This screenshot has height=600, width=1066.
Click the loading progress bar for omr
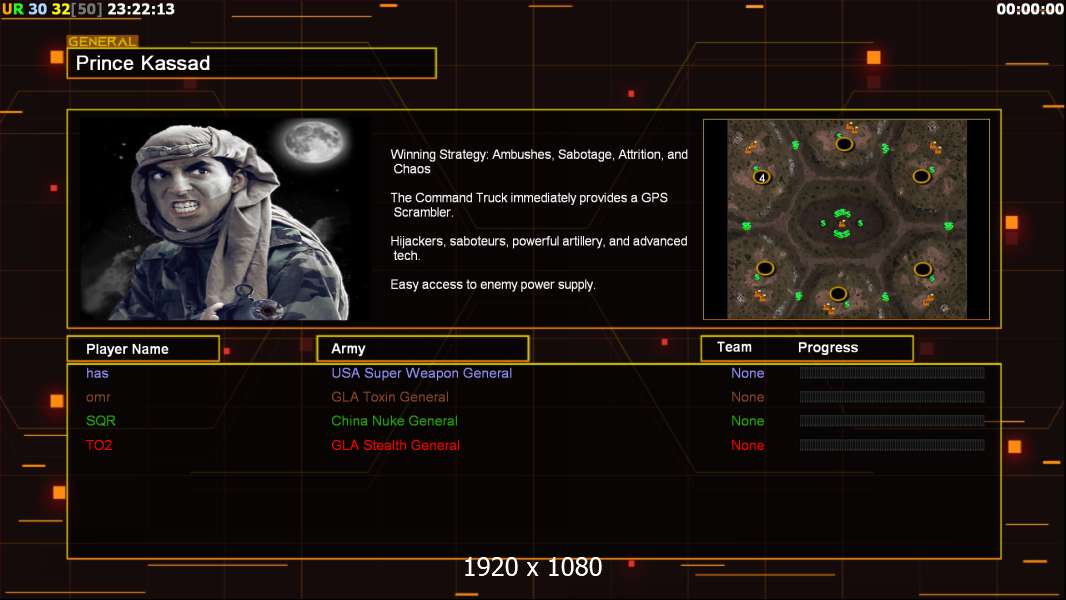coord(892,397)
